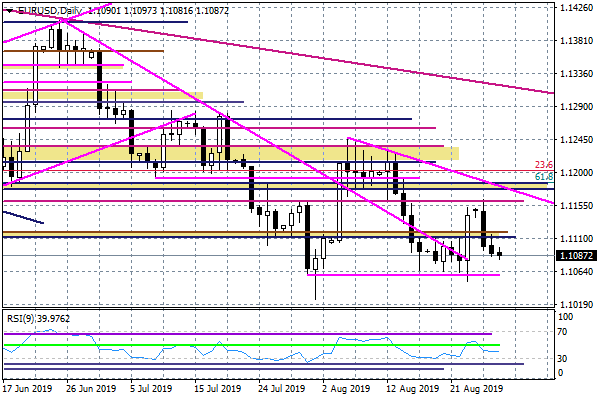
Task: Click the 1.12900 price on the axis
Action: point(576,106)
